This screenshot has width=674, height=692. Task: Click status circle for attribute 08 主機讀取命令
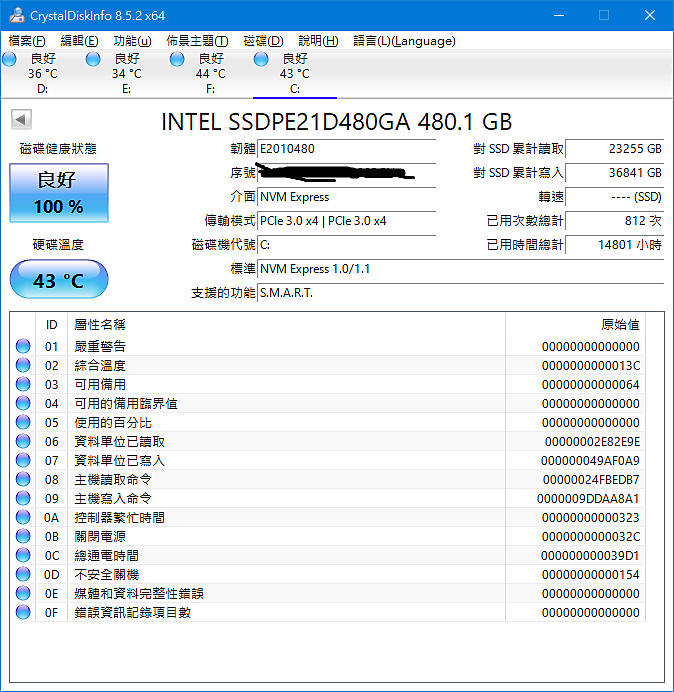pos(23,479)
